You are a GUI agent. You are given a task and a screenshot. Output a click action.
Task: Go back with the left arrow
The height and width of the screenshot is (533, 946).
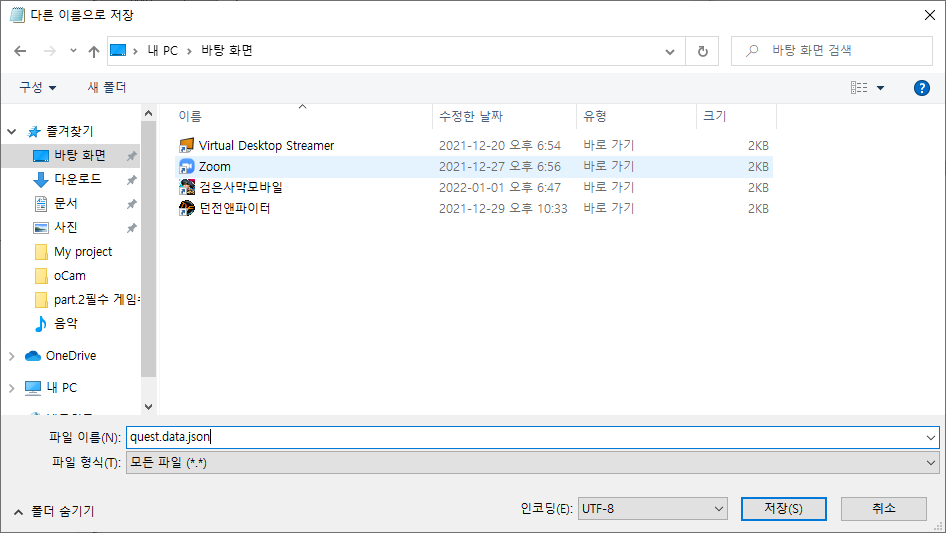[20, 51]
